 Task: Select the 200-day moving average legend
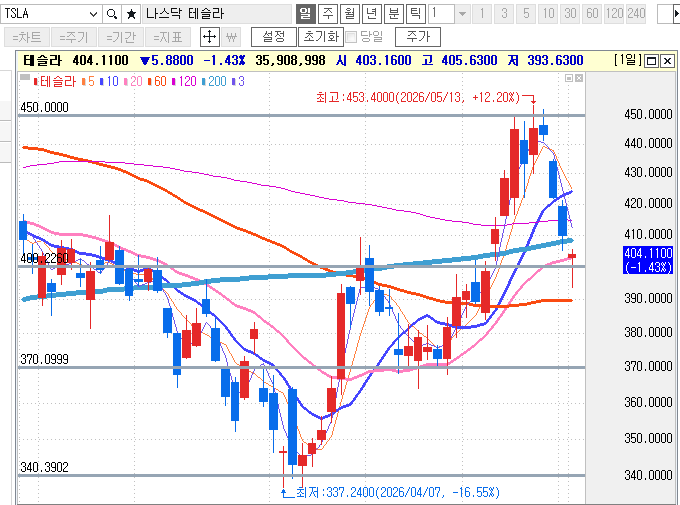214,81
